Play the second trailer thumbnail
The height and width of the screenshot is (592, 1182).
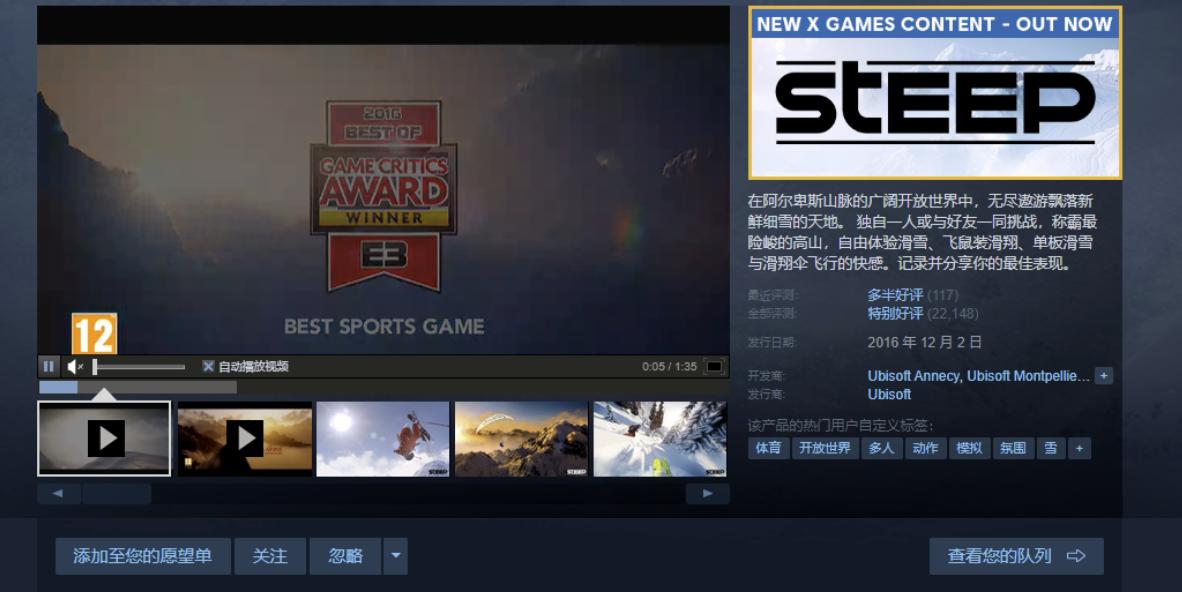coord(245,438)
